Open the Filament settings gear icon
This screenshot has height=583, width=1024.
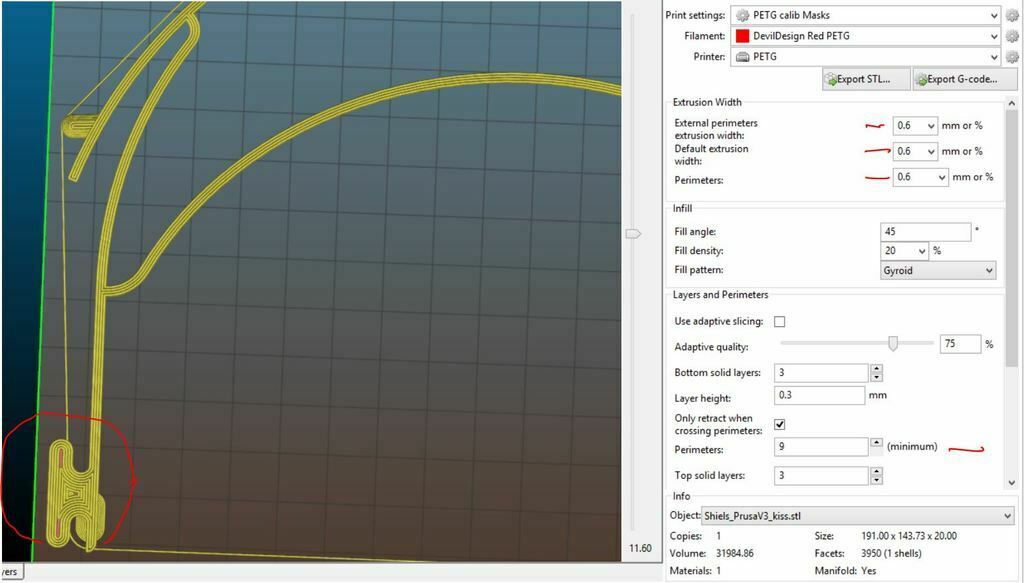pyautogui.click(x=1012, y=36)
